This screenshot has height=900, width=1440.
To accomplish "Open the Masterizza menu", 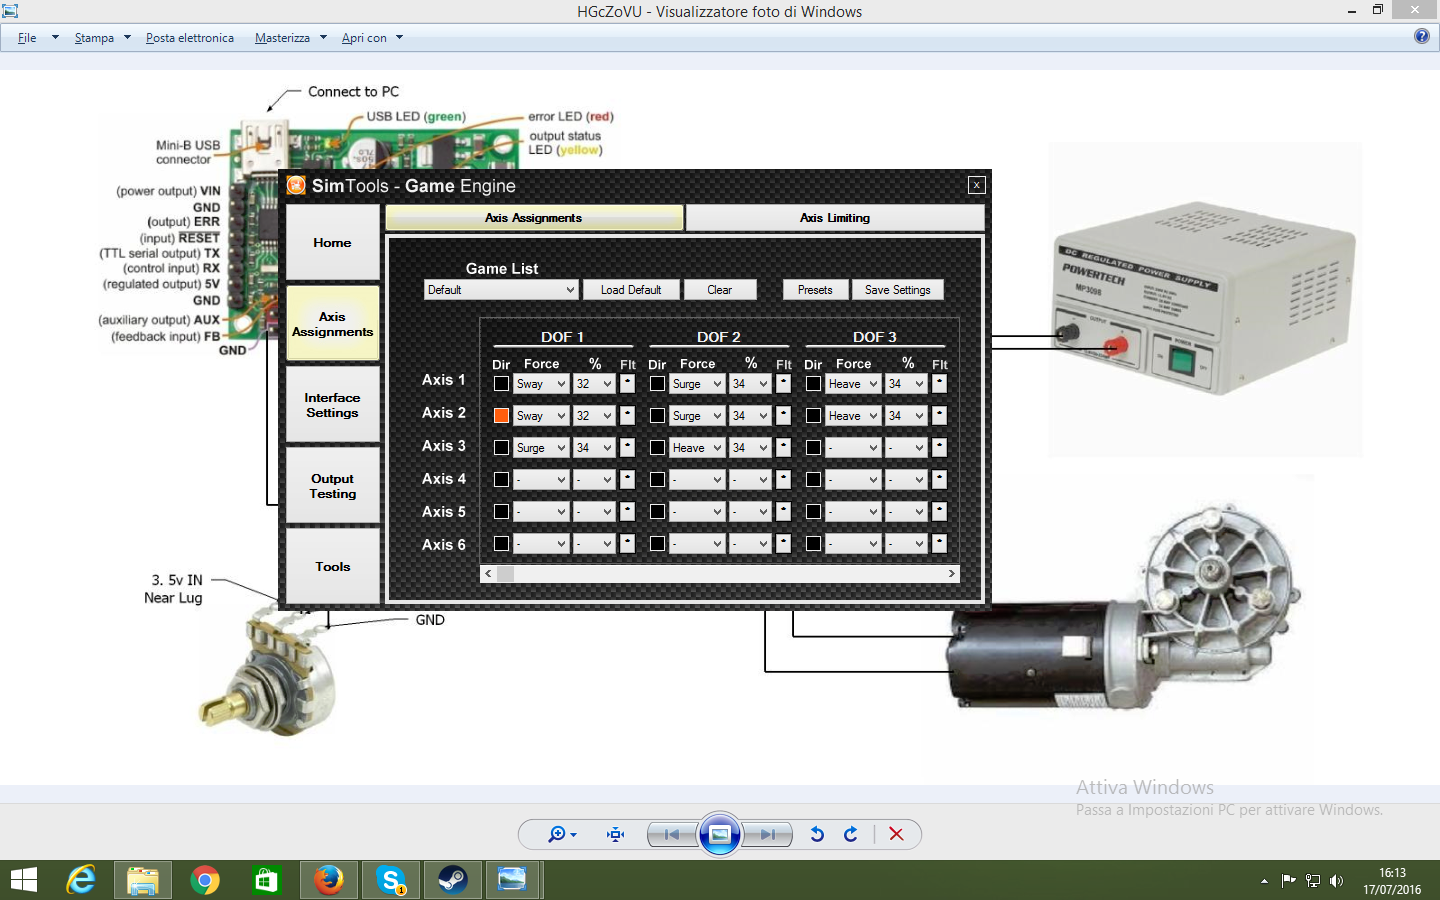I will click(x=282, y=38).
